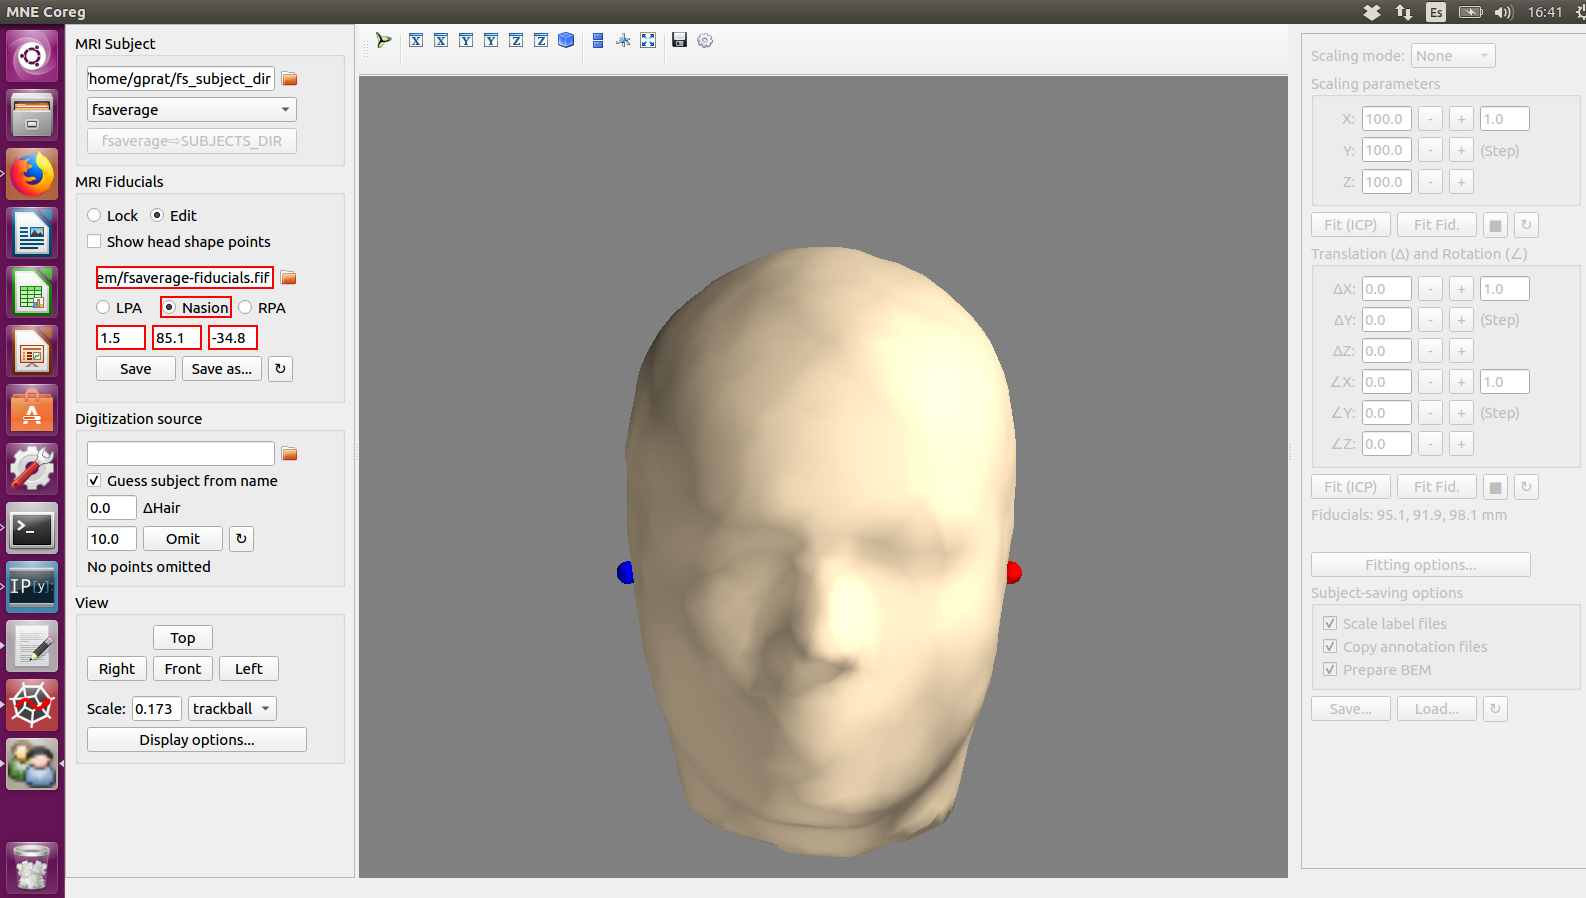Reset omitted points with refresh icon beside Omit
The image size is (1586, 898).
241,539
